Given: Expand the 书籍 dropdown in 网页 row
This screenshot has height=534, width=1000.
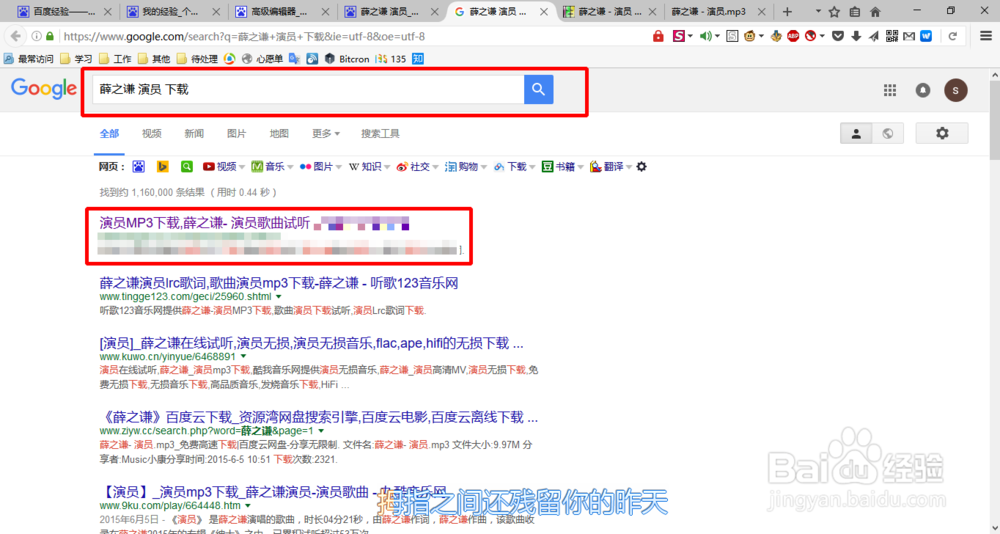Looking at the screenshot, I should pos(580,167).
